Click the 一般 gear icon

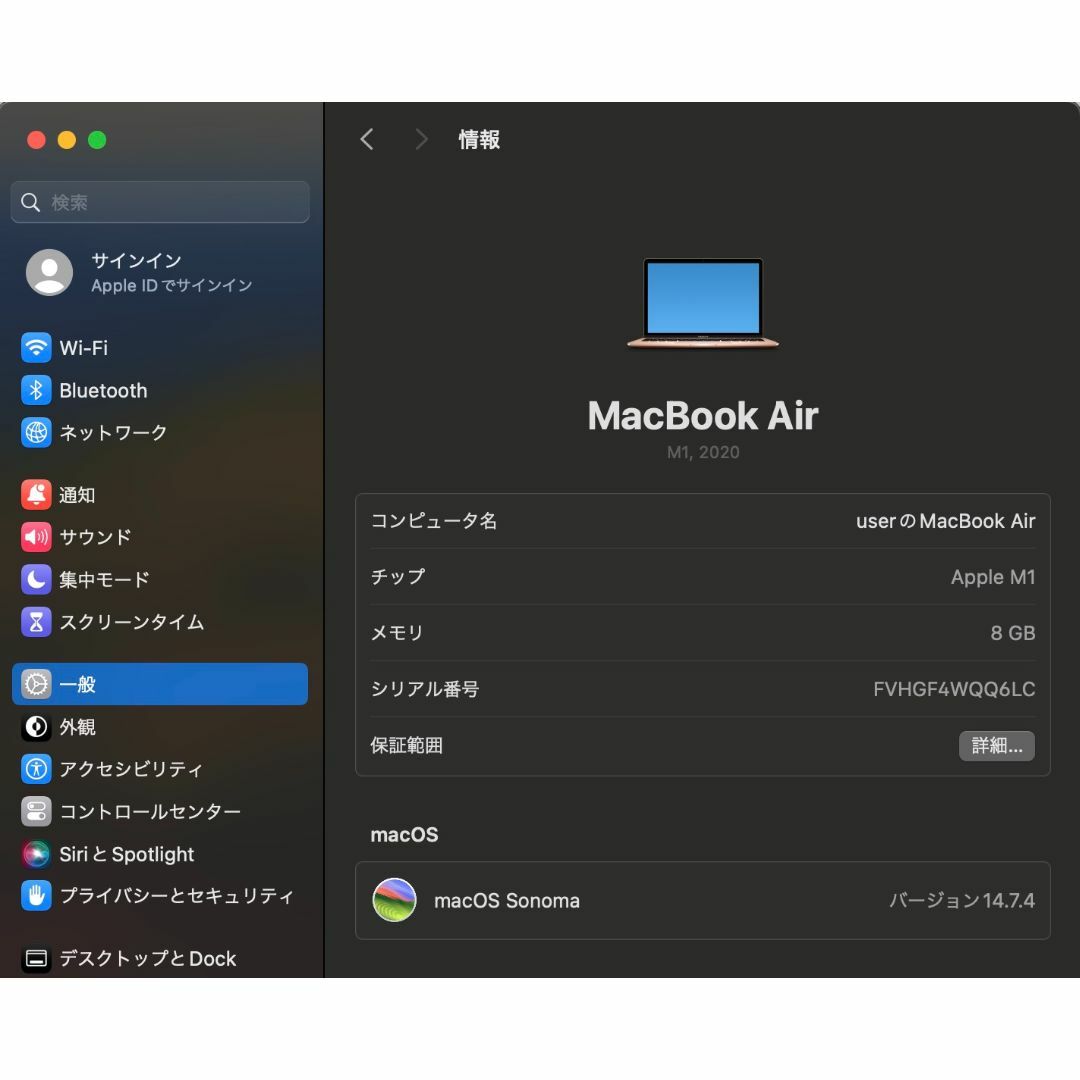coord(36,684)
